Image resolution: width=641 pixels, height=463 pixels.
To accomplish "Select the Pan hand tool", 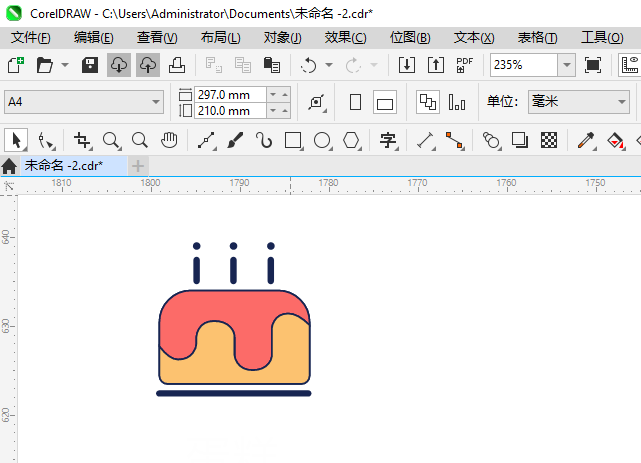I will click(x=169, y=141).
